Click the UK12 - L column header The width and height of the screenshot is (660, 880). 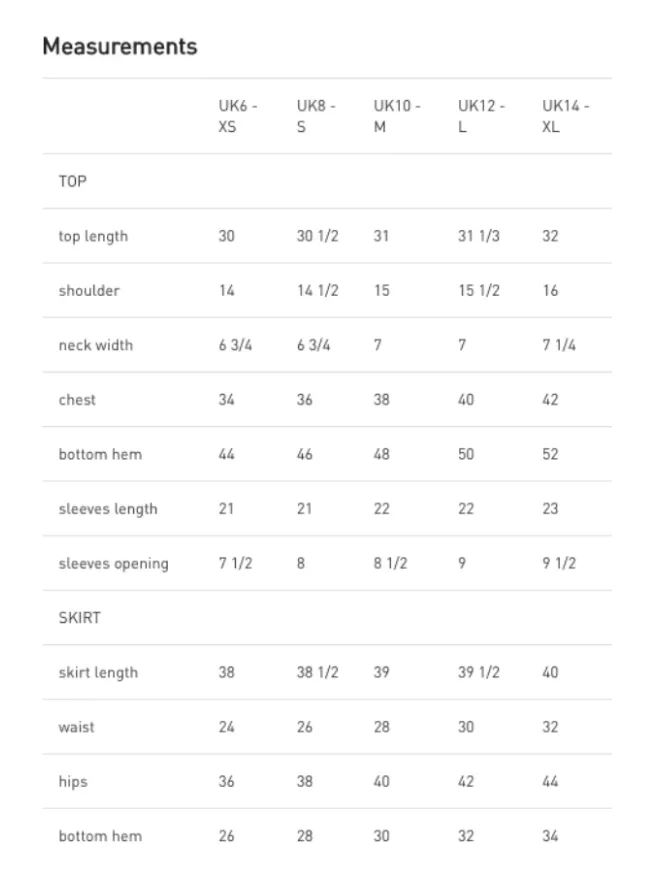481,116
